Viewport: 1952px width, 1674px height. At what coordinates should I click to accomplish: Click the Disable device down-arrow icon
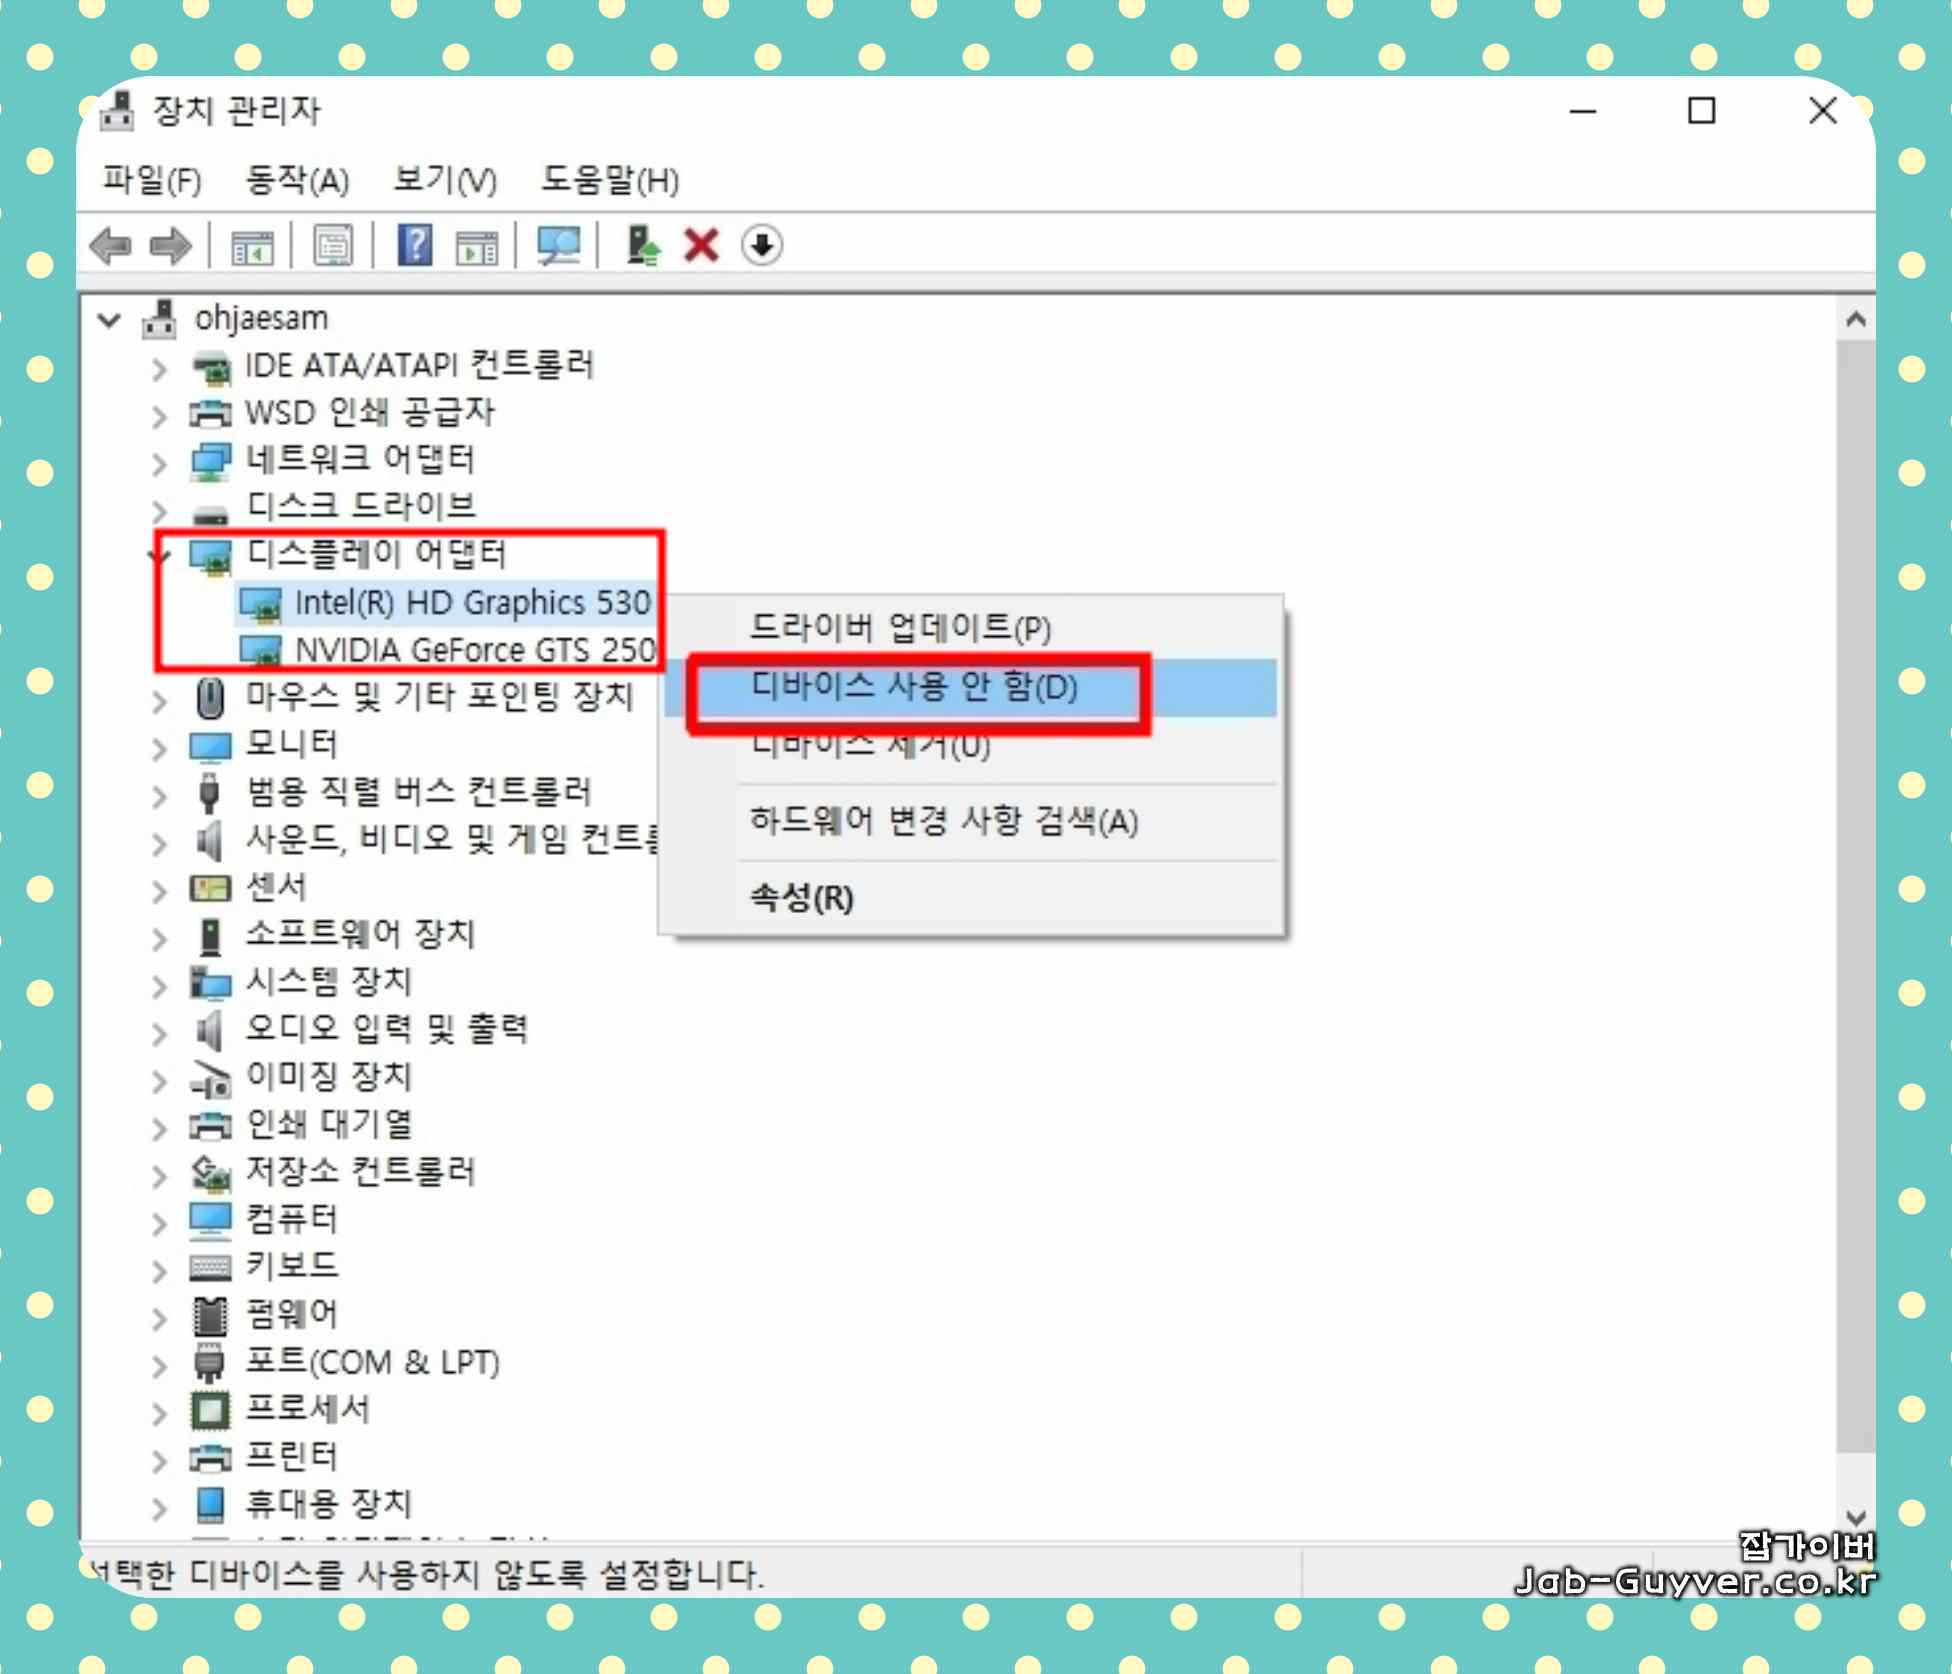pos(762,246)
